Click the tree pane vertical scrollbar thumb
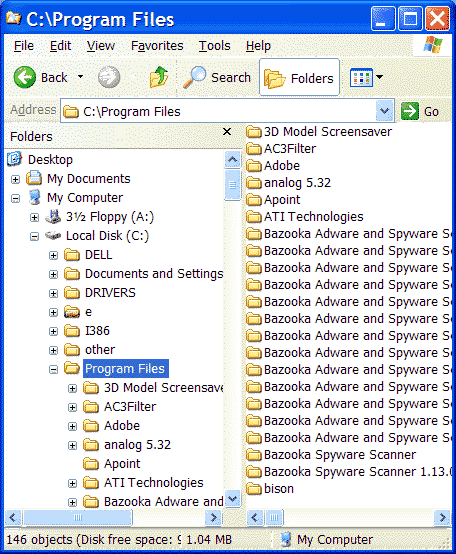Screen dimensions: 456x554 232,185
